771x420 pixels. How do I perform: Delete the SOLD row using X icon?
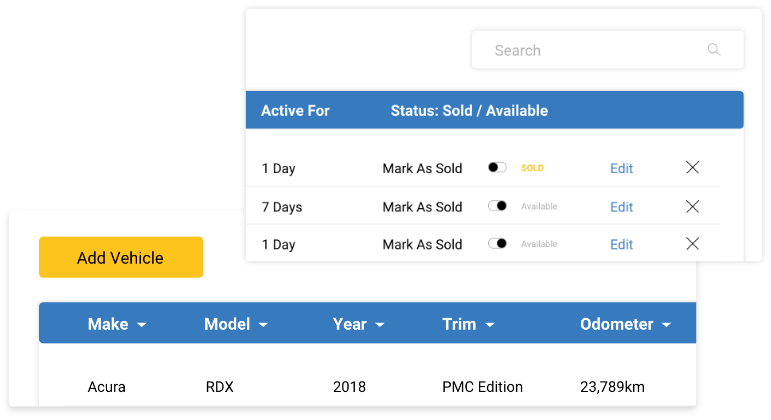click(x=692, y=168)
